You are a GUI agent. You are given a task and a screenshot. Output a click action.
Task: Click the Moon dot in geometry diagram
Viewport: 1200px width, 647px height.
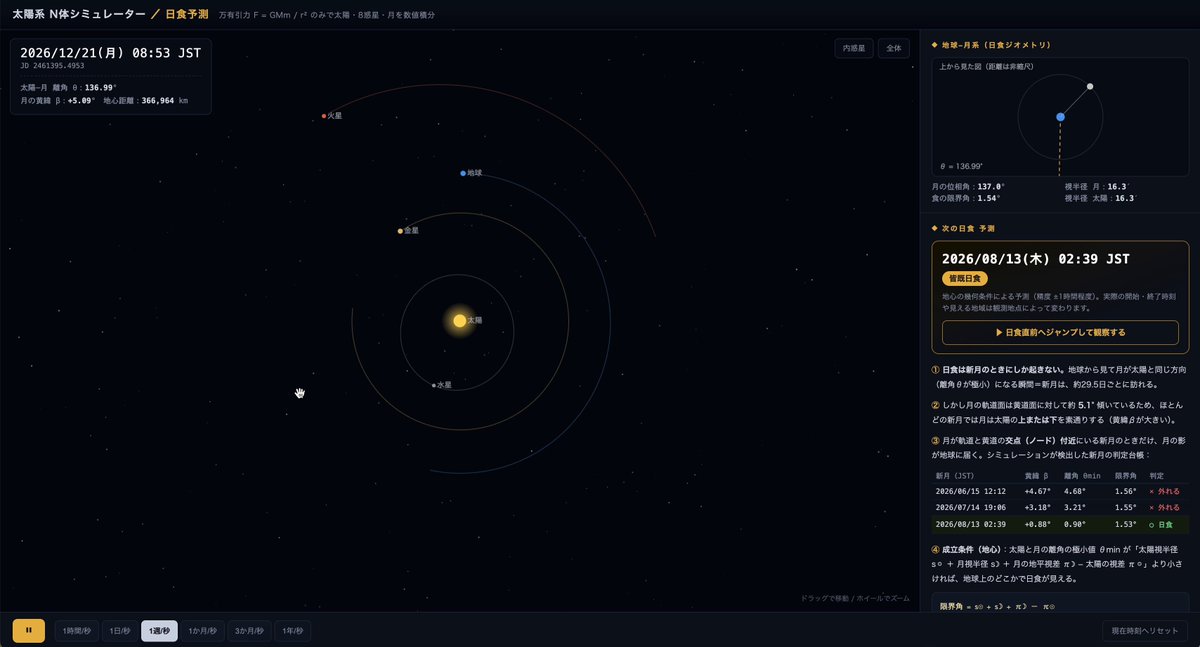(1090, 86)
